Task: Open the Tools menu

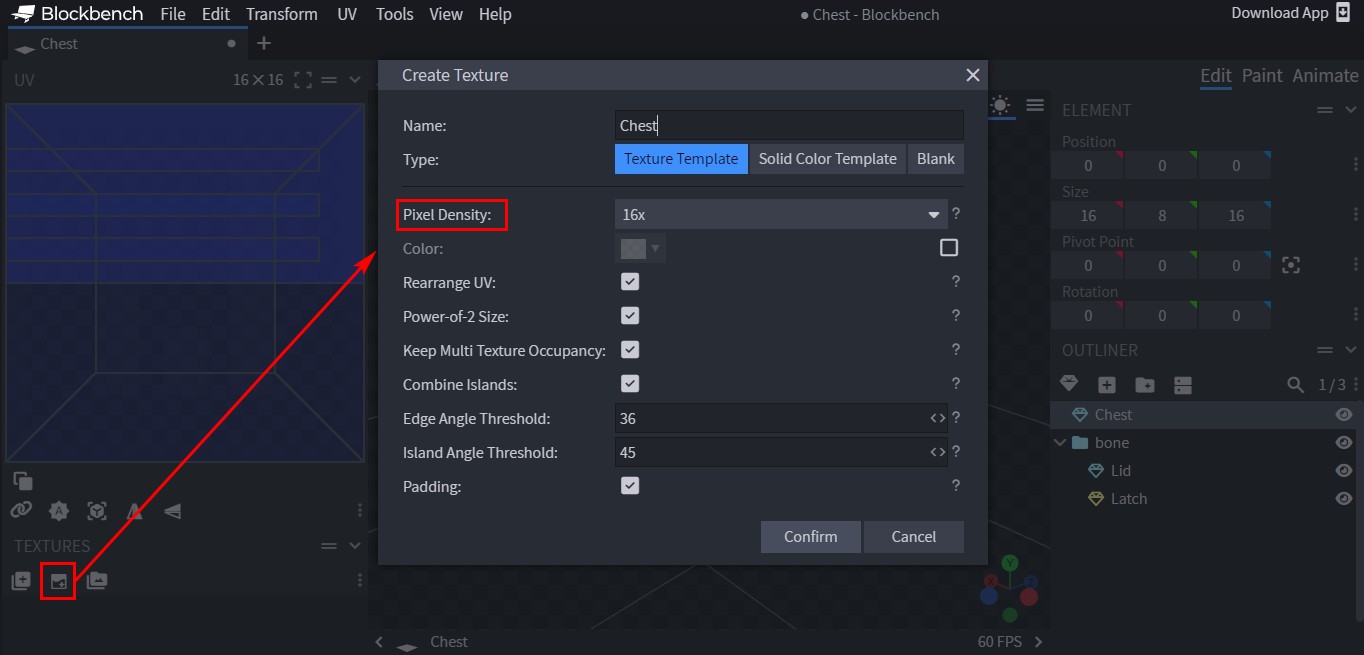Action: point(395,14)
